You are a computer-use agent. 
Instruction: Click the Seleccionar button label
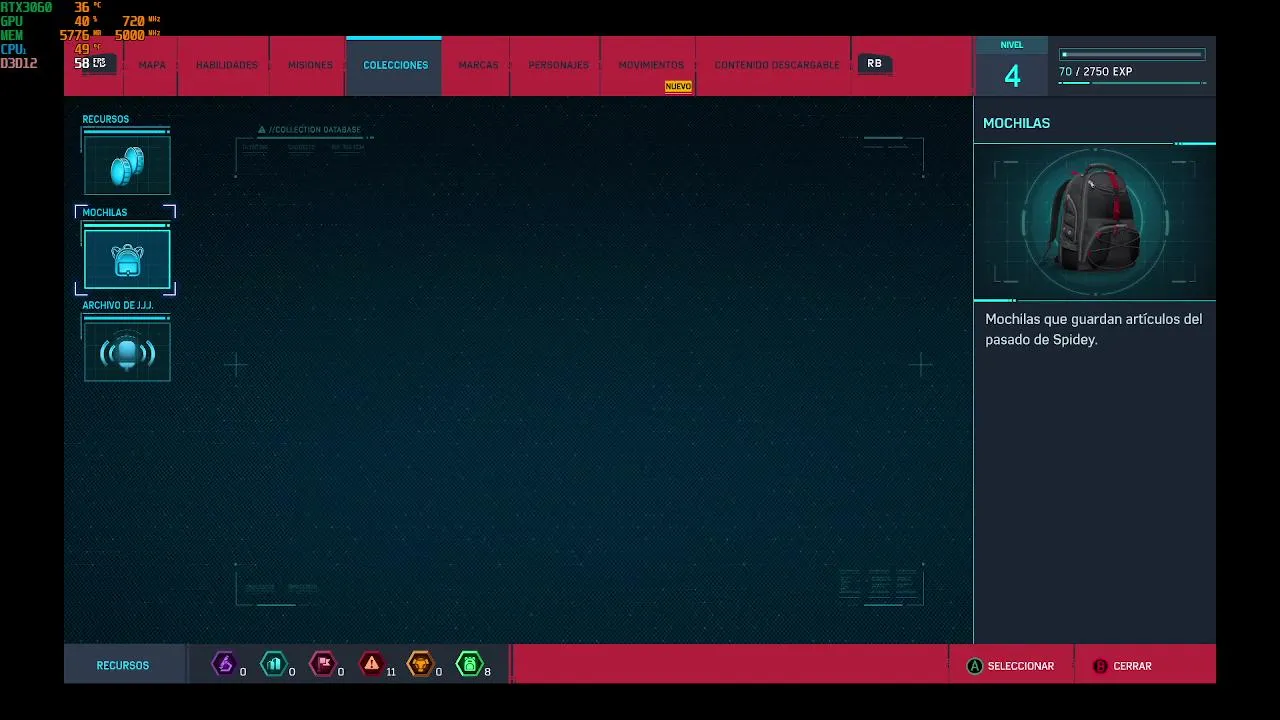(x=1021, y=666)
